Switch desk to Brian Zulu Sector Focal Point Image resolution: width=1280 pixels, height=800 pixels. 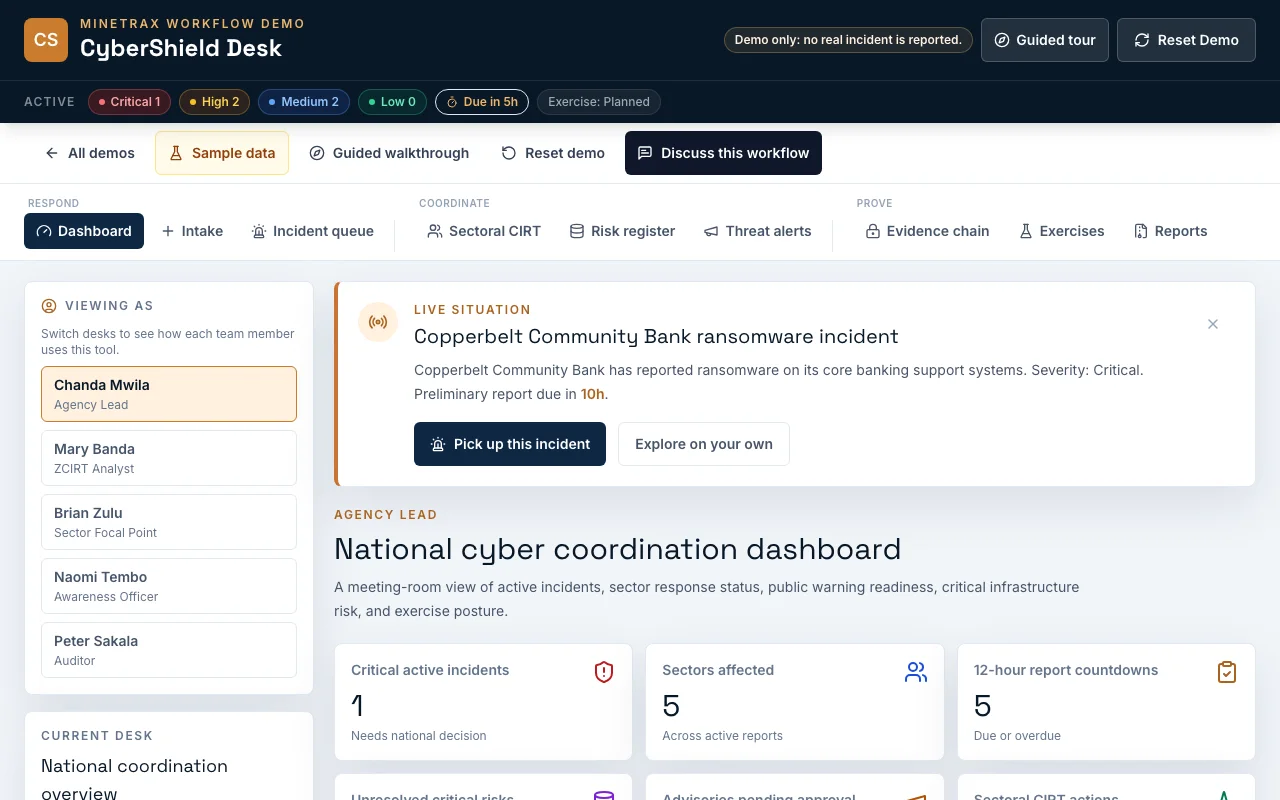pos(169,522)
